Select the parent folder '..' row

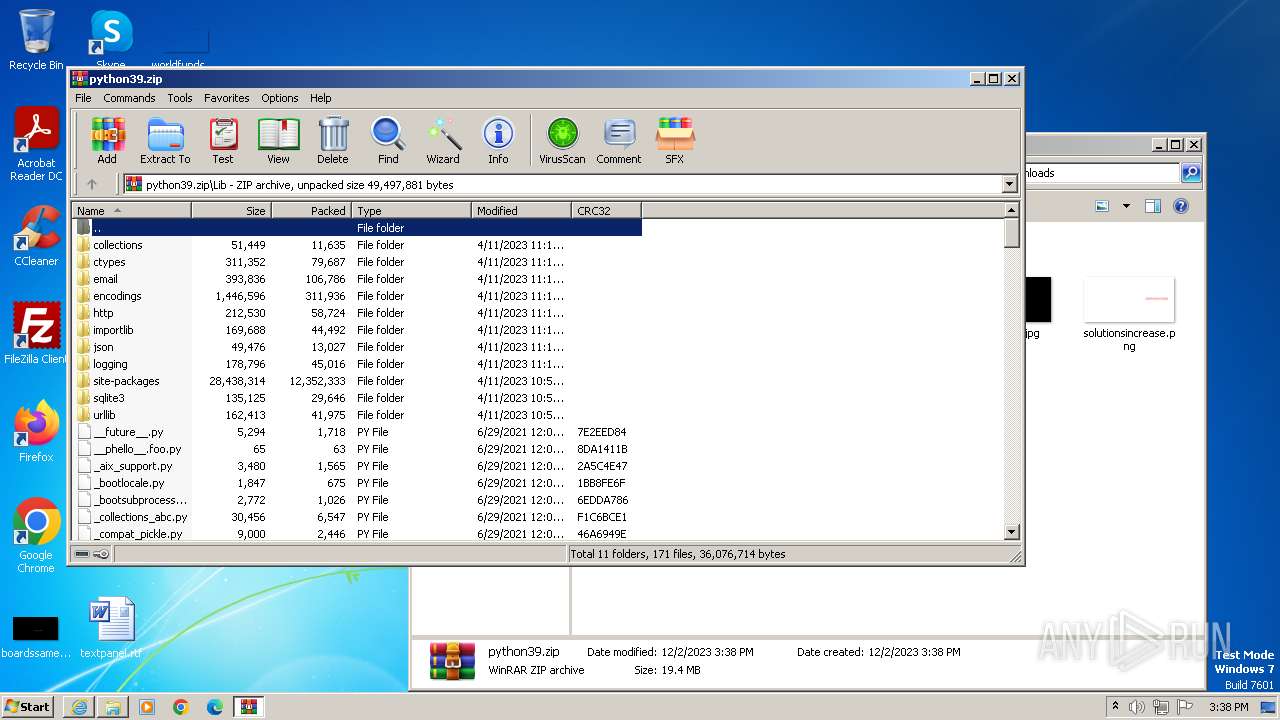tap(357, 227)
